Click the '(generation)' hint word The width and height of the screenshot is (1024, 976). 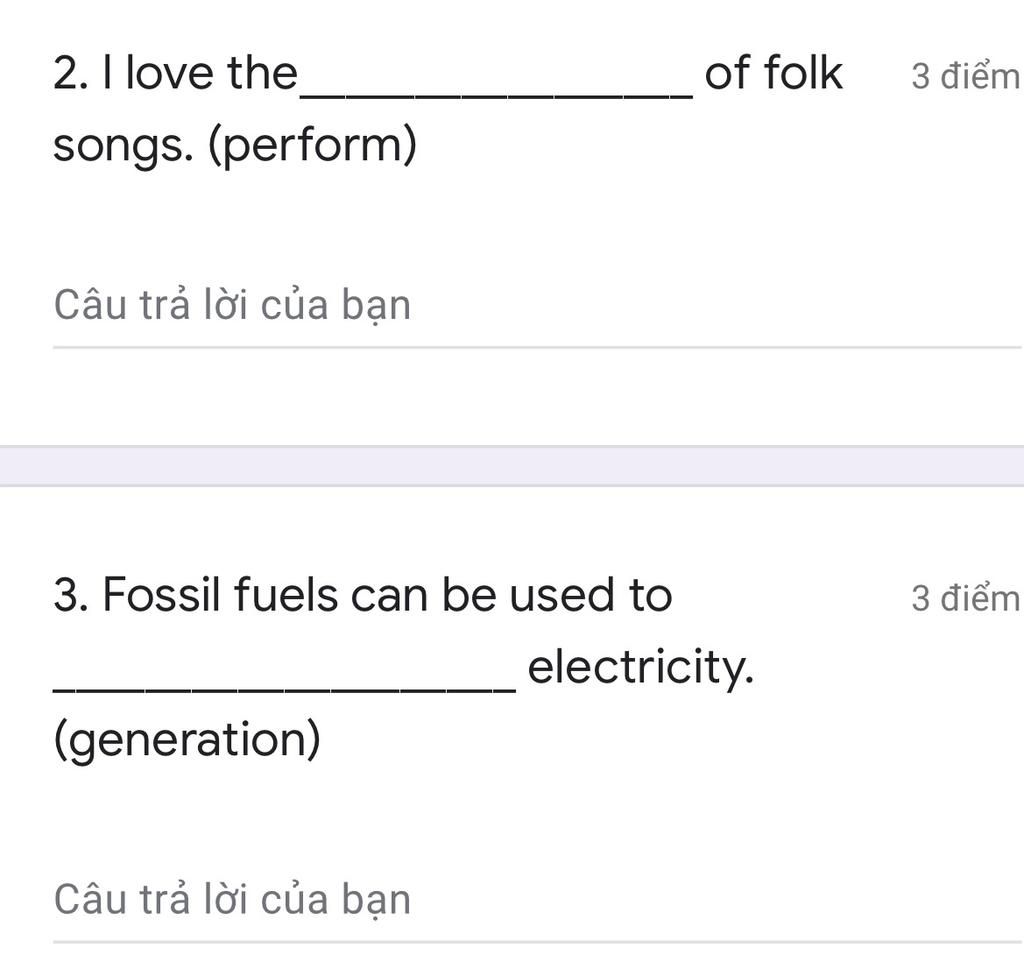(x=187, y=740)
